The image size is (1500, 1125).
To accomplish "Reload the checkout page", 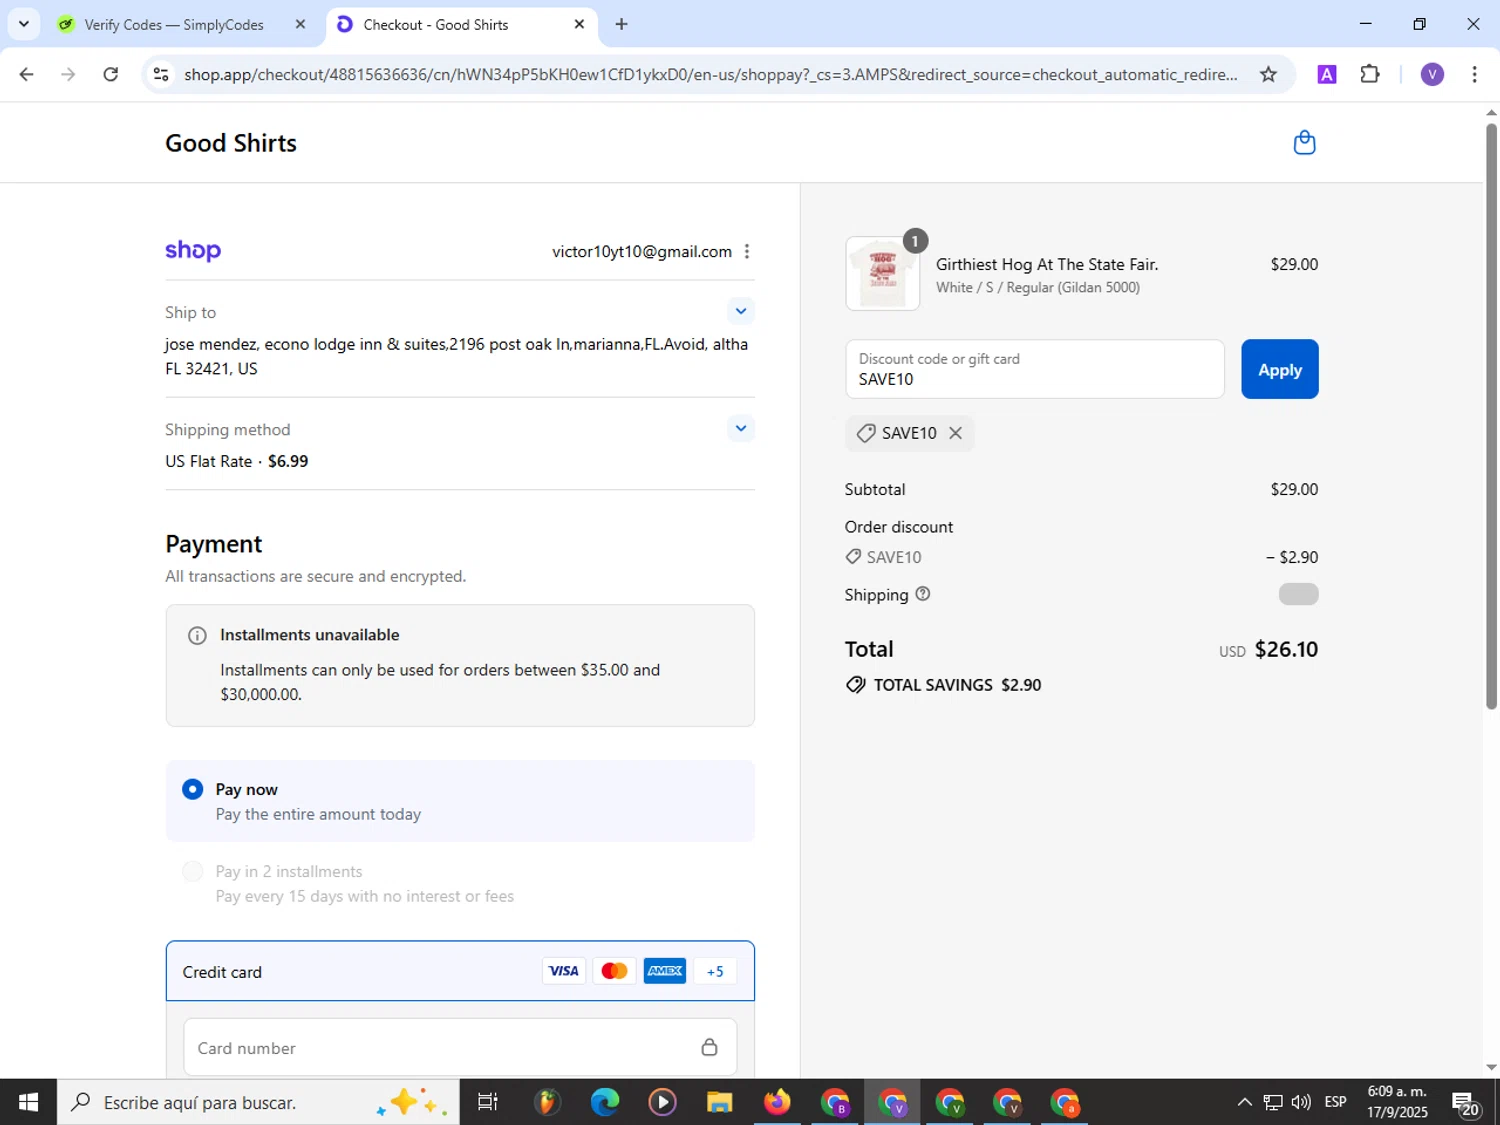I will (x=111, y=74).
